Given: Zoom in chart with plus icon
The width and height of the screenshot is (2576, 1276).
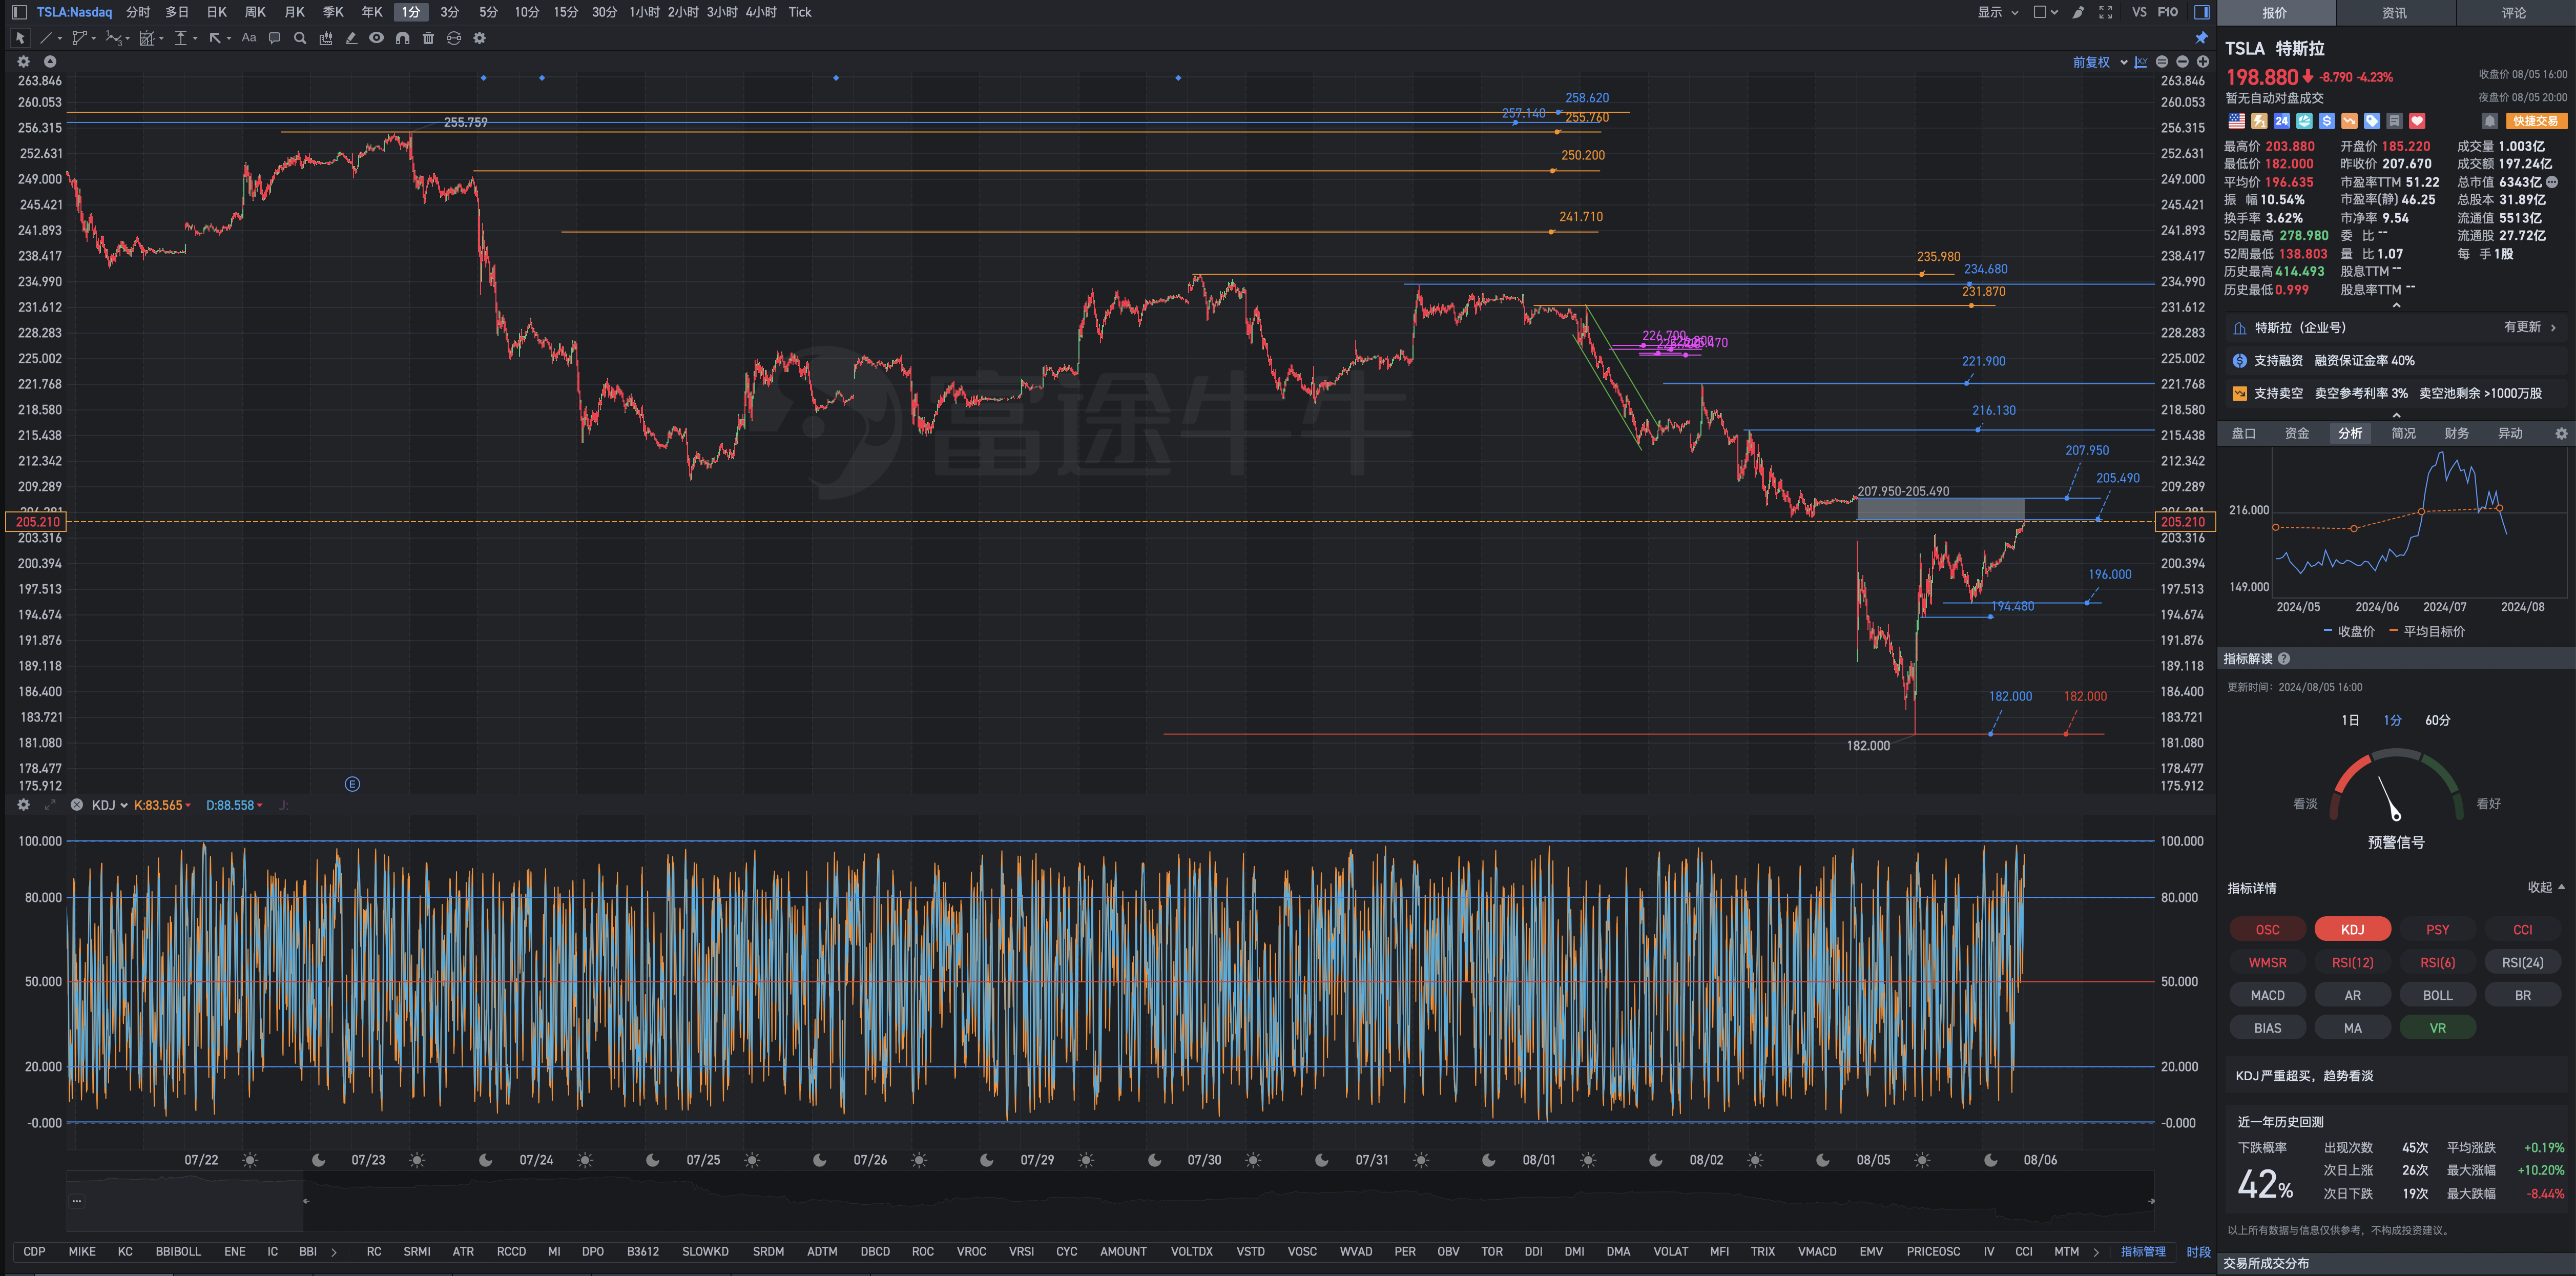Looking at the screenshot, I should [x=2202, y=62].
